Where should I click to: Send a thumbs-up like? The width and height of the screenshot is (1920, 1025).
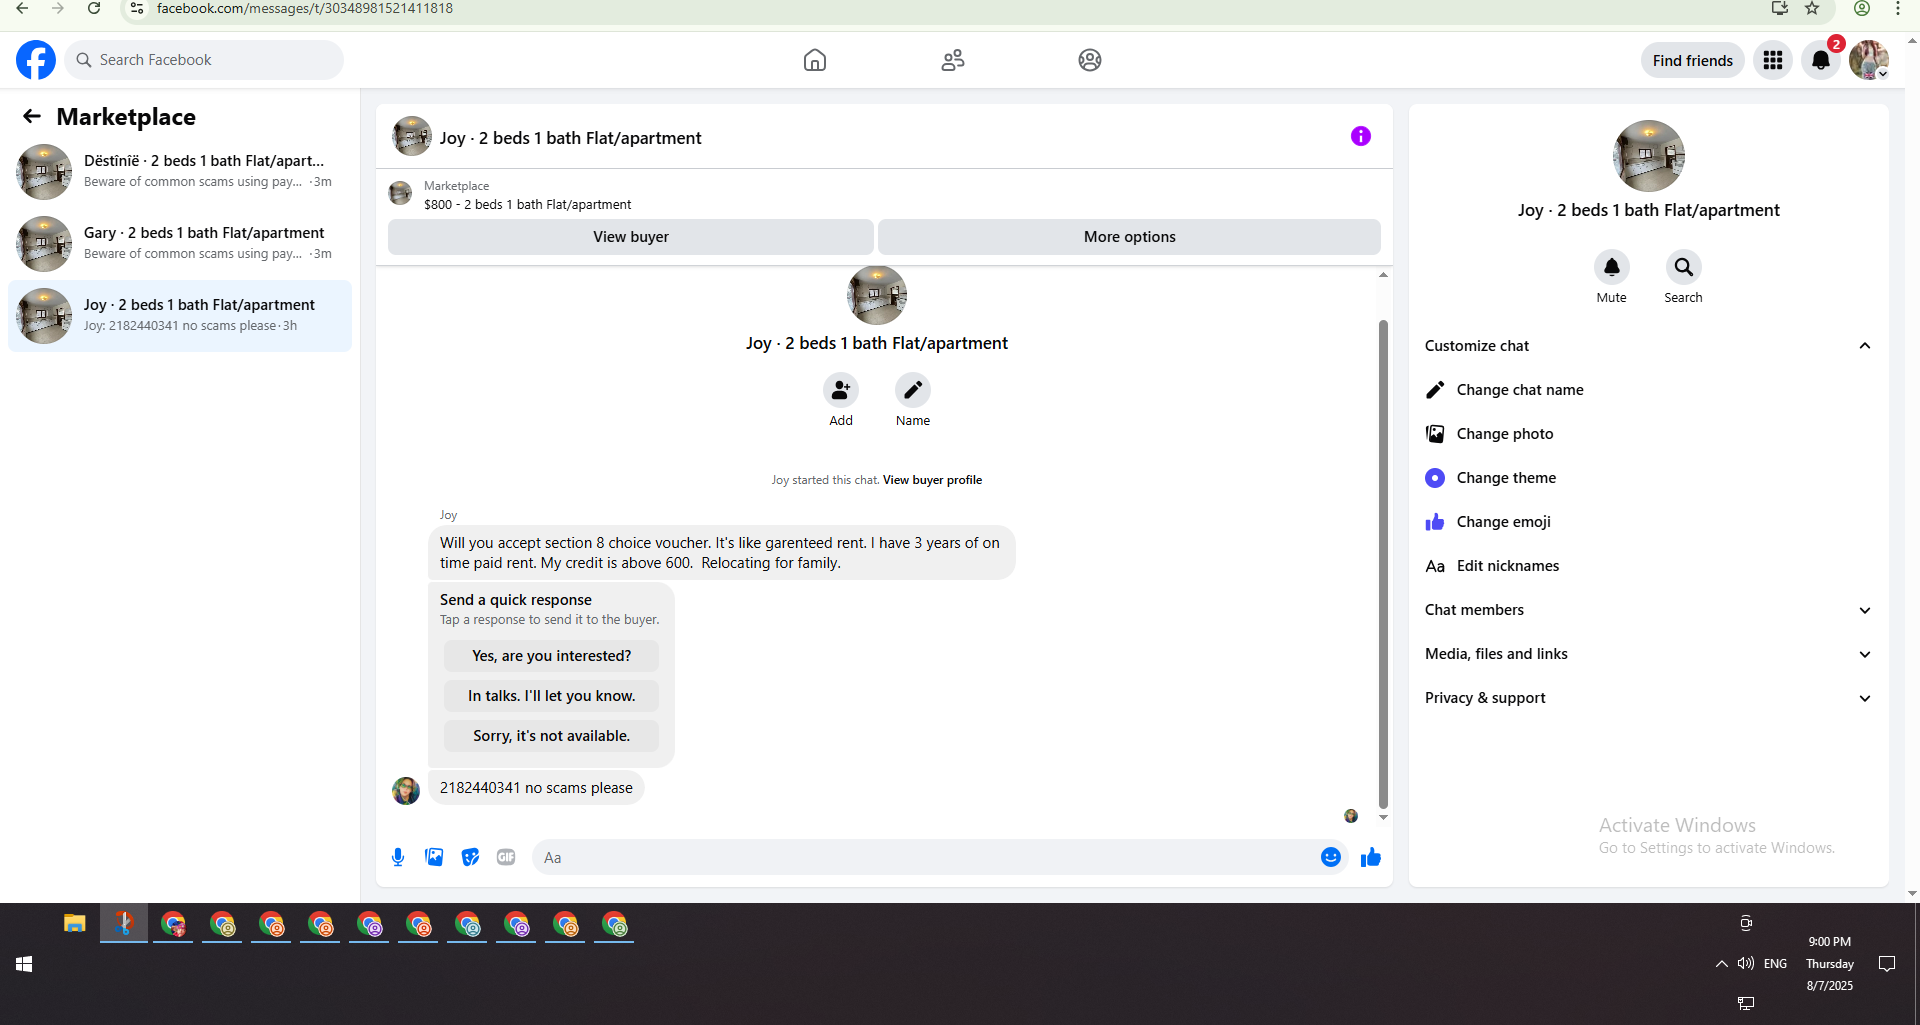1371,857
